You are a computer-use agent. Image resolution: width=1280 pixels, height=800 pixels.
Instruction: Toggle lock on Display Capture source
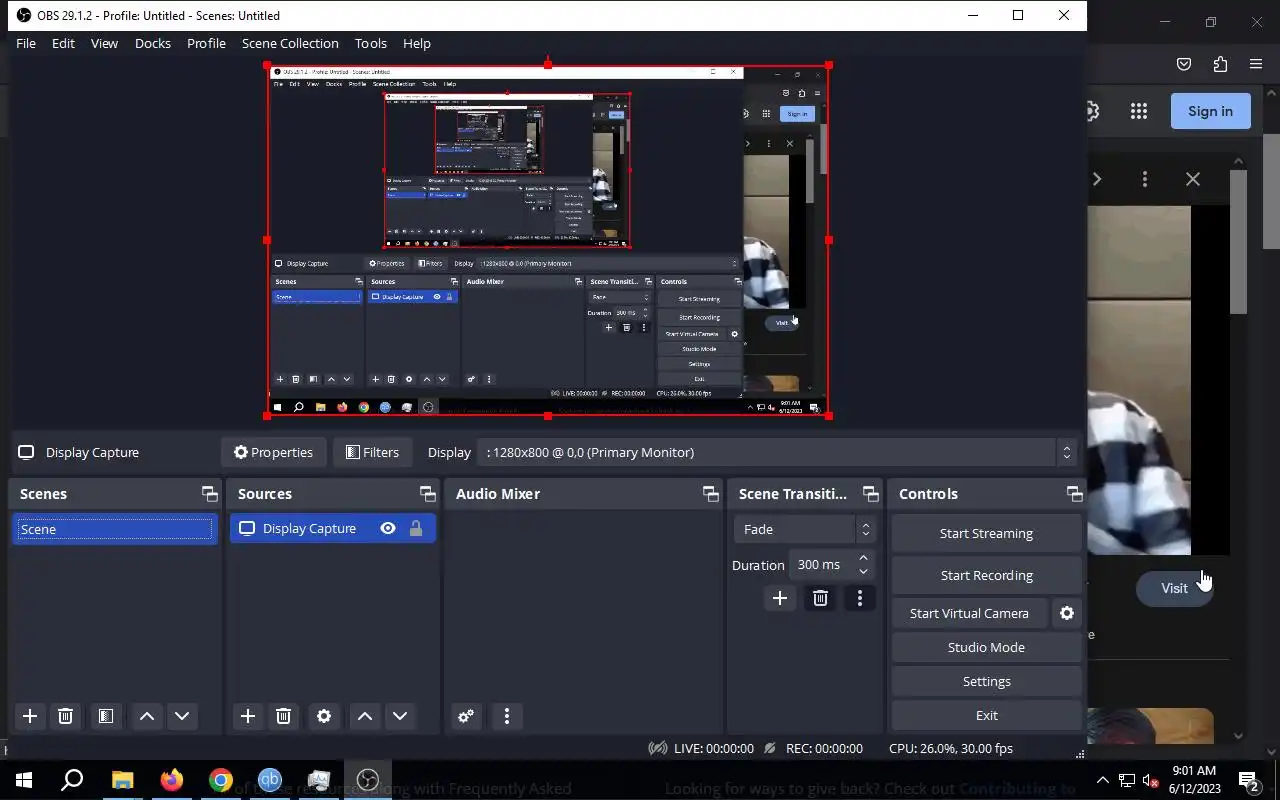[x=416, y=528]
